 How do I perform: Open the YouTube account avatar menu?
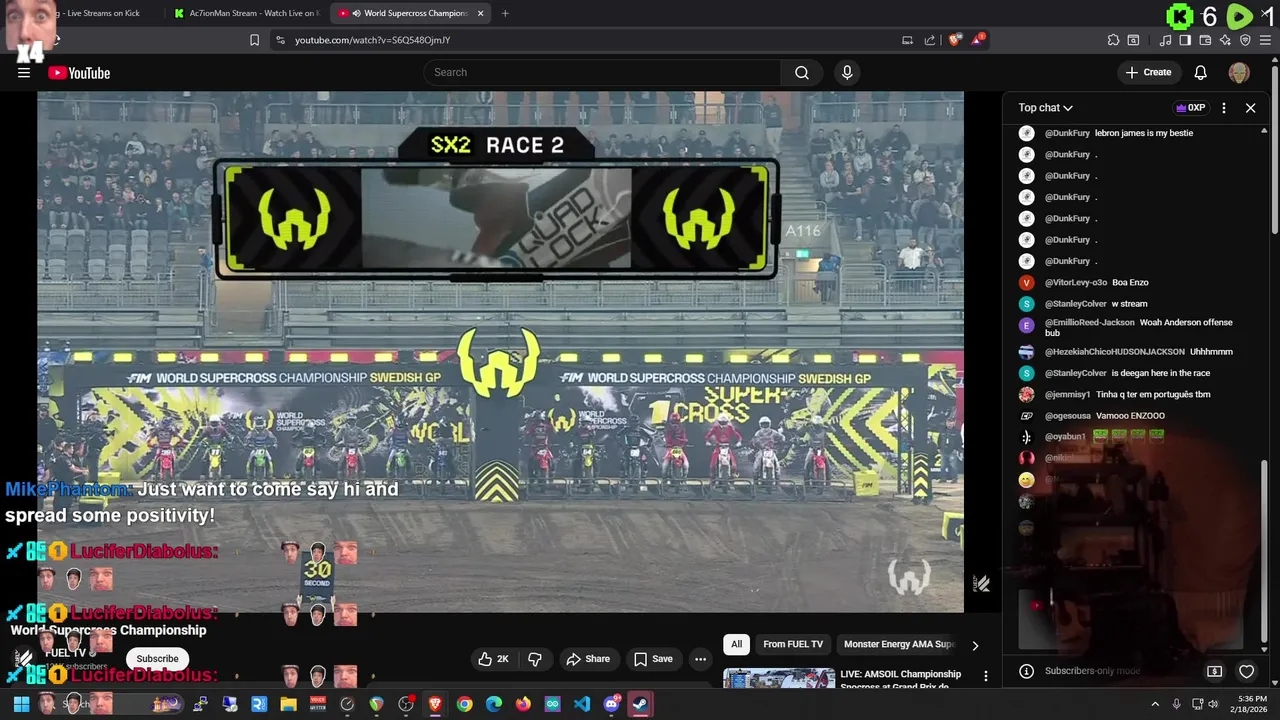[x=1239, y=72]
